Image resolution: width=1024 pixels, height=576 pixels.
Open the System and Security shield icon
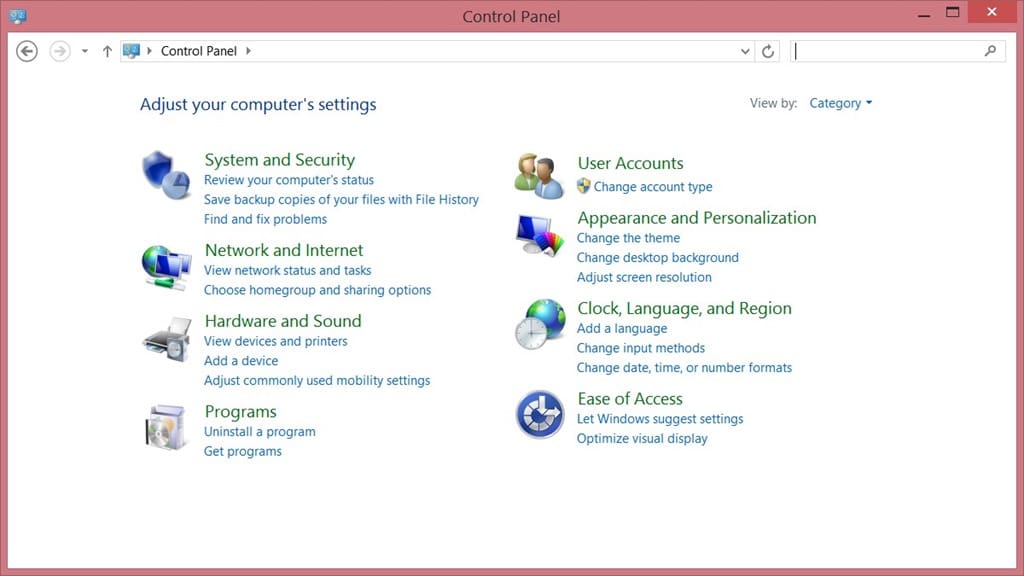[x=166, y=175]
